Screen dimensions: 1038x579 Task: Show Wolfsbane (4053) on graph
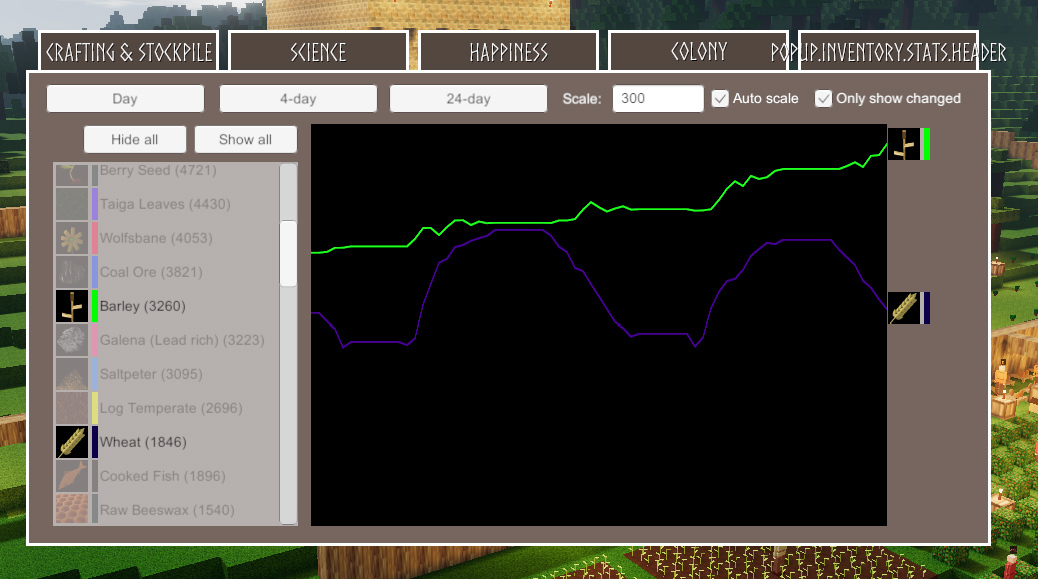(x=156, y=238)
